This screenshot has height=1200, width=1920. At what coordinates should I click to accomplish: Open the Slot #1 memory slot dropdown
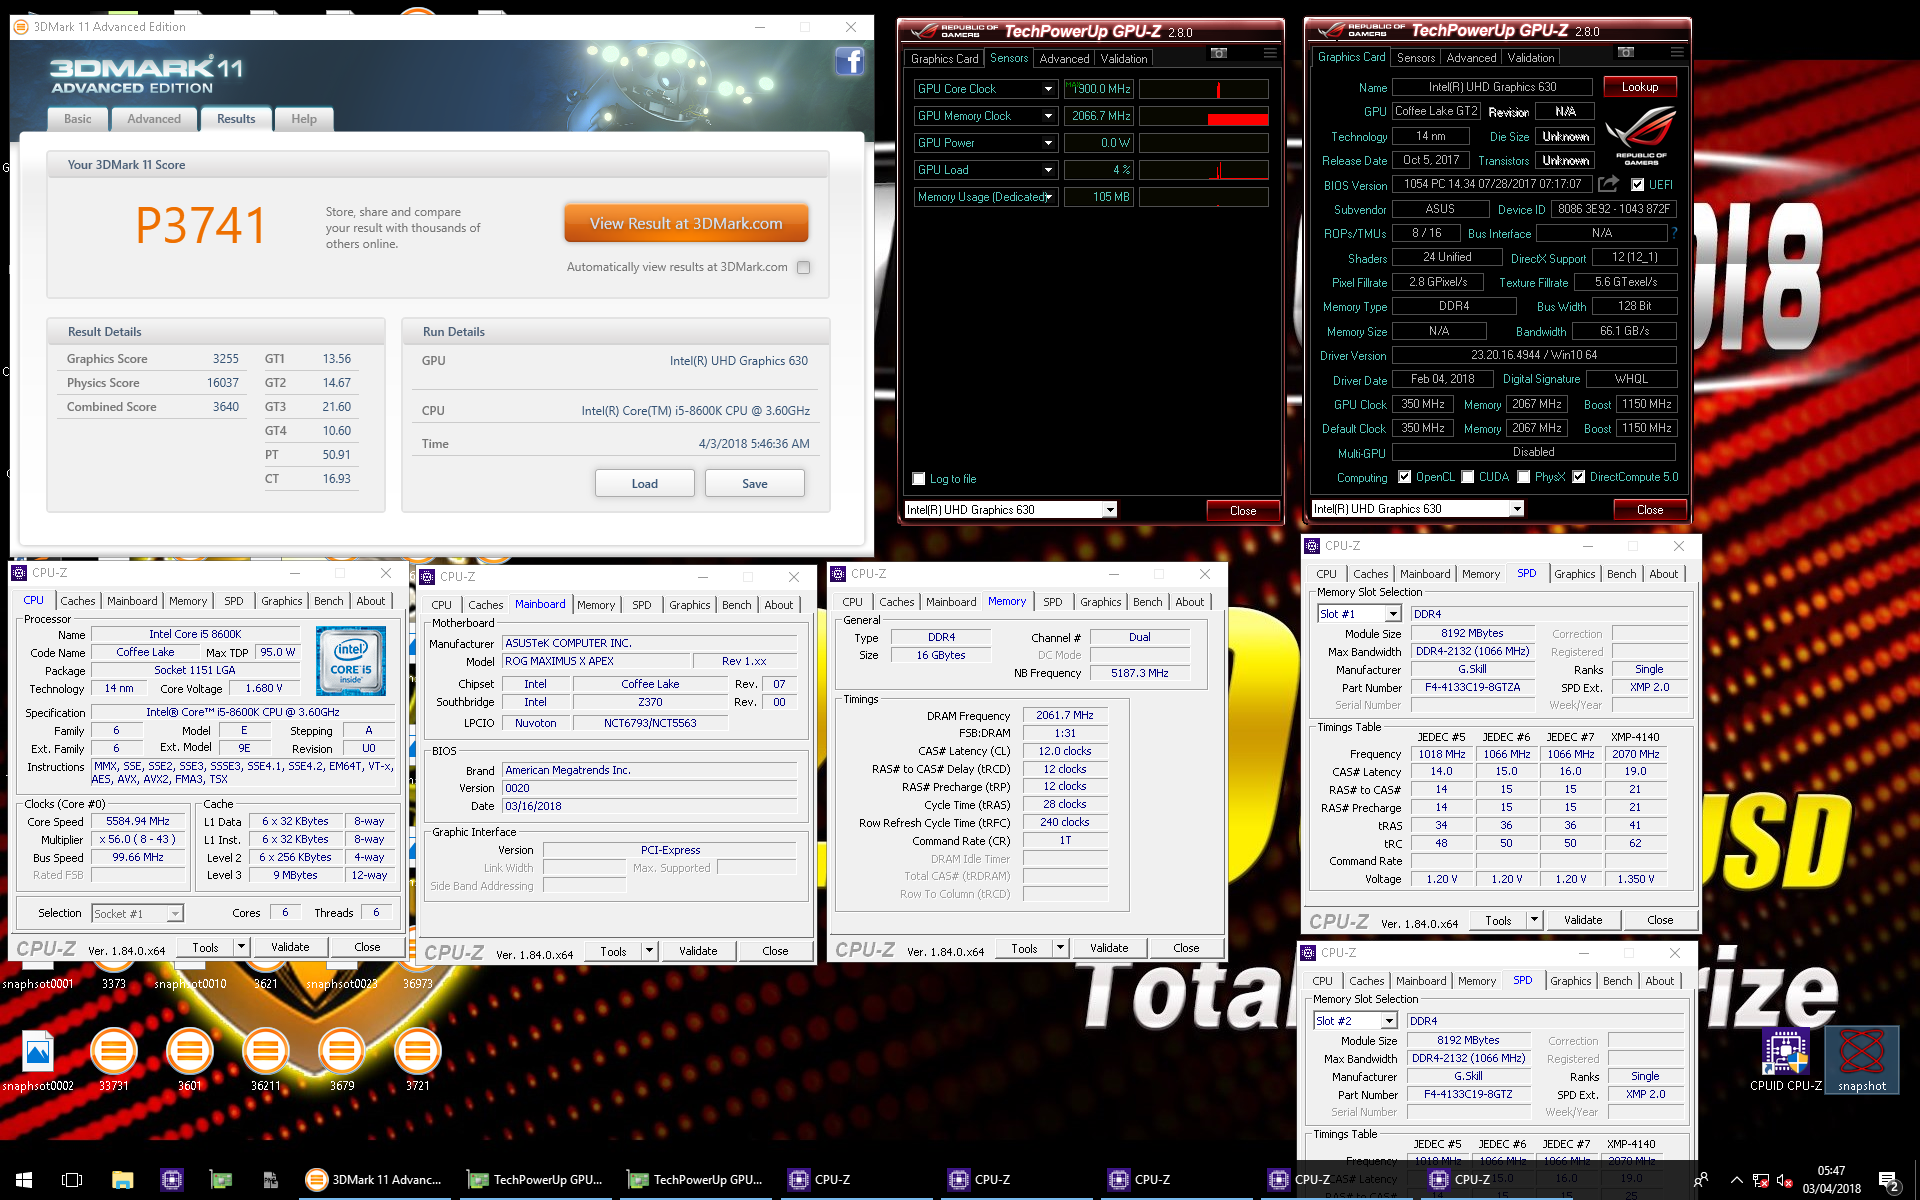point(1393,614)
